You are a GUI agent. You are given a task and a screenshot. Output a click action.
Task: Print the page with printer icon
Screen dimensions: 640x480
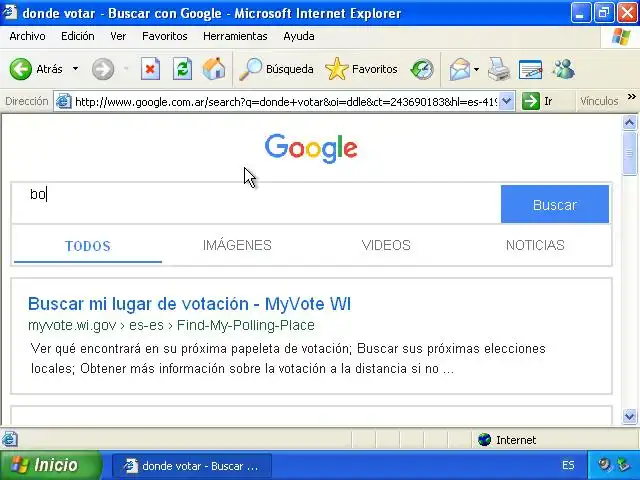[499, 69]
